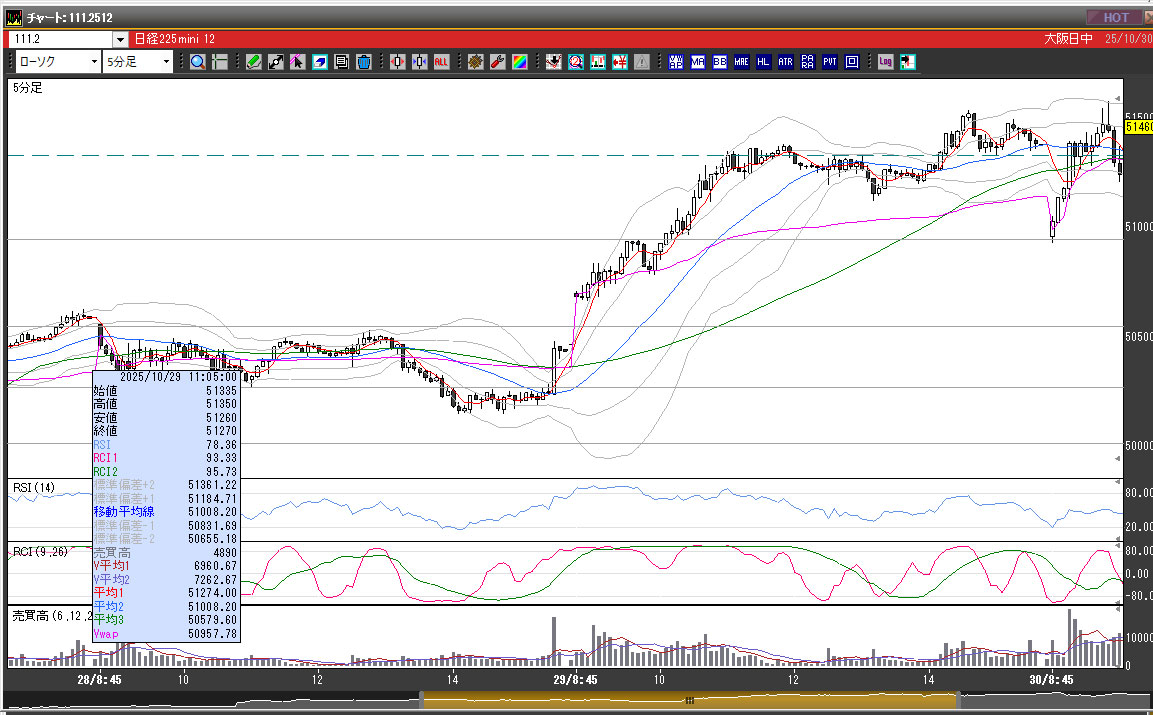
Task: Click the red ALL toolbar button
Action: (441, 62)
